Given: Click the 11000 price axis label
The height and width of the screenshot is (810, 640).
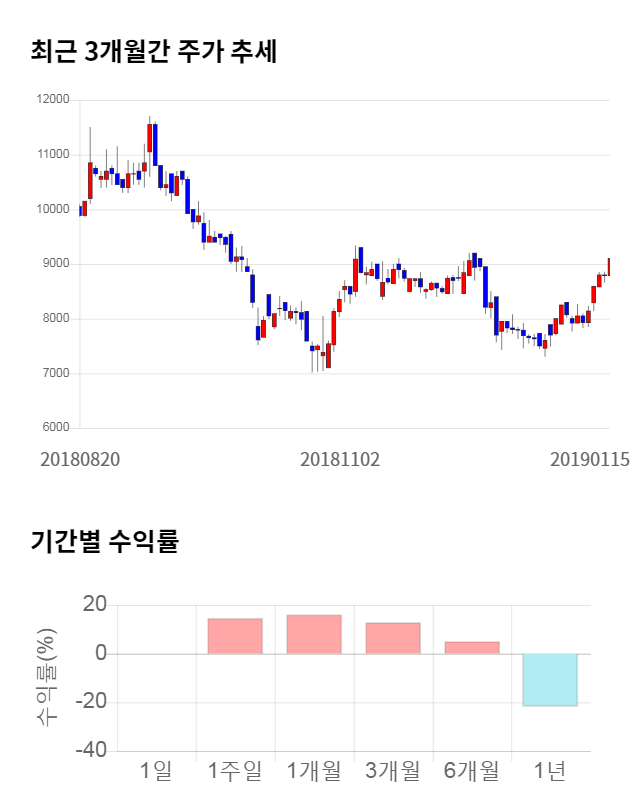Looking at the screenshot, I should tap(51, 155).
